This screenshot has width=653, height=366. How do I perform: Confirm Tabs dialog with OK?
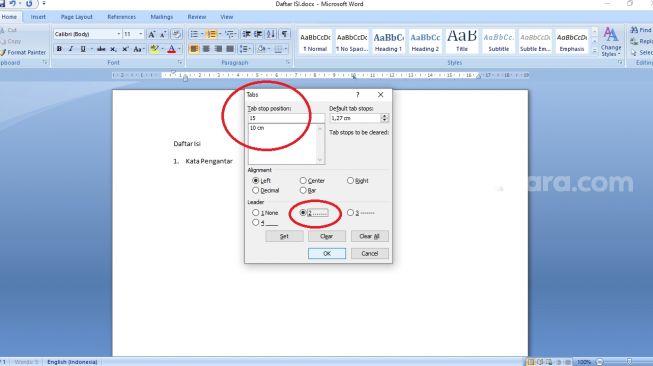click(x=327, y=253)
